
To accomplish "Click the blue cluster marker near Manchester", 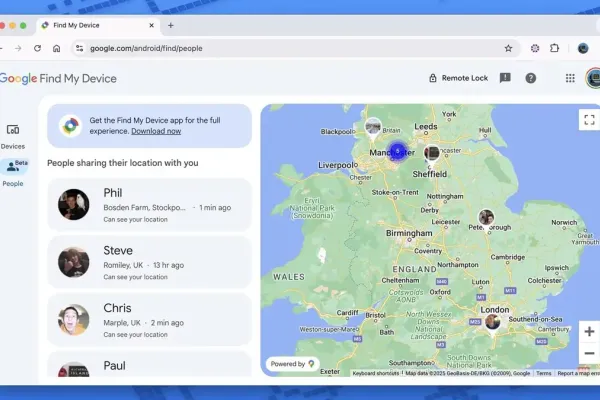I will coord(398,151).
